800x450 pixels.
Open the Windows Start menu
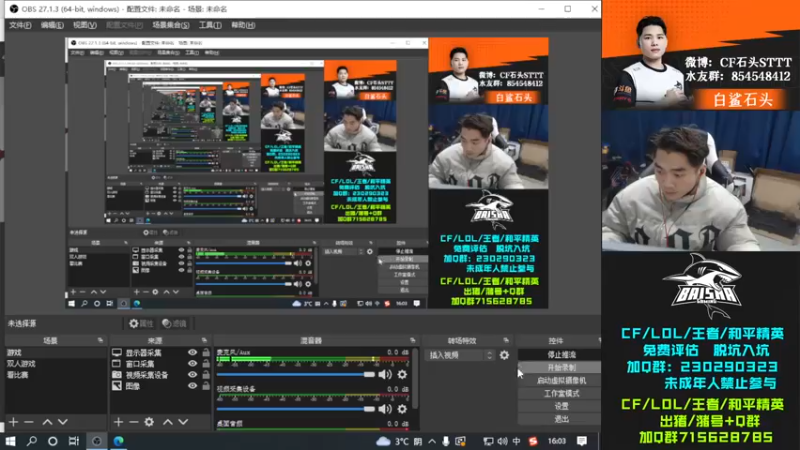click(10, 441)
